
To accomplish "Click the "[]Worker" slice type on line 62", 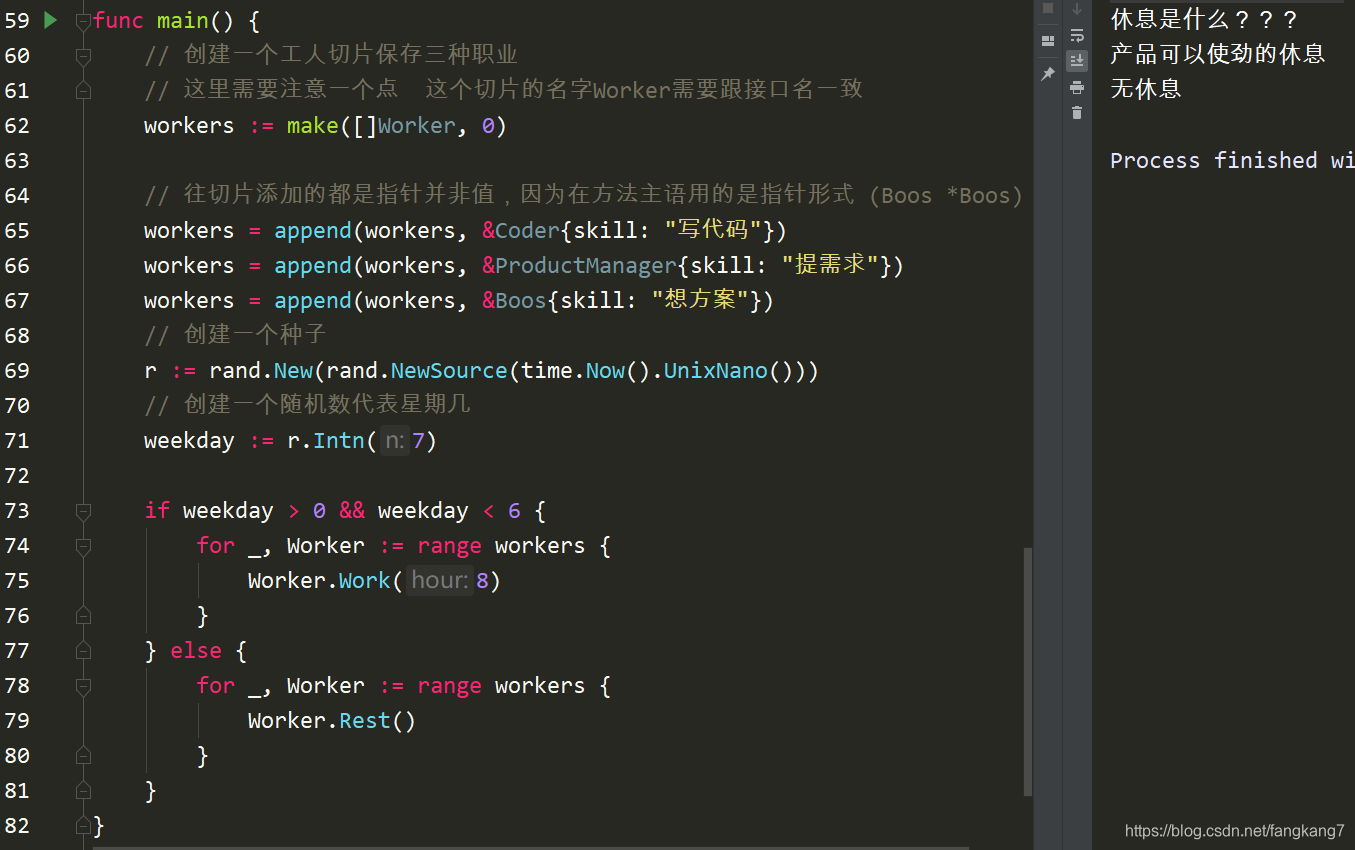I will coord(404,126).
